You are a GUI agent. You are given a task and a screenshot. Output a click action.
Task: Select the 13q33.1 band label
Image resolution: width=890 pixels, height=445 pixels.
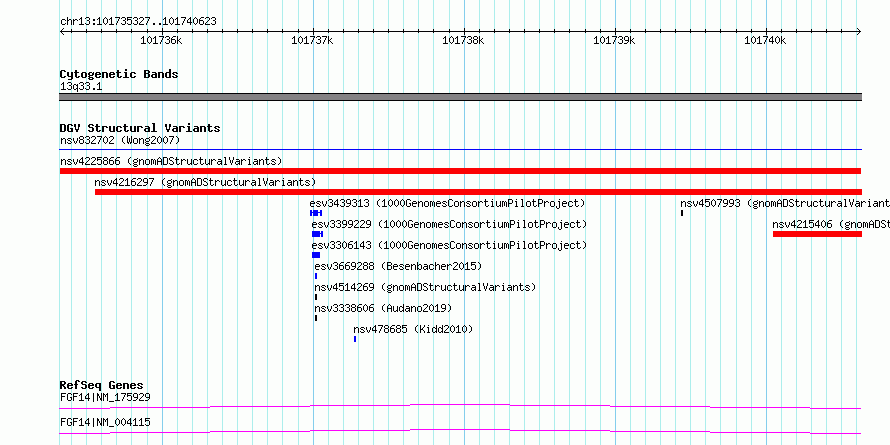[81, 87]
